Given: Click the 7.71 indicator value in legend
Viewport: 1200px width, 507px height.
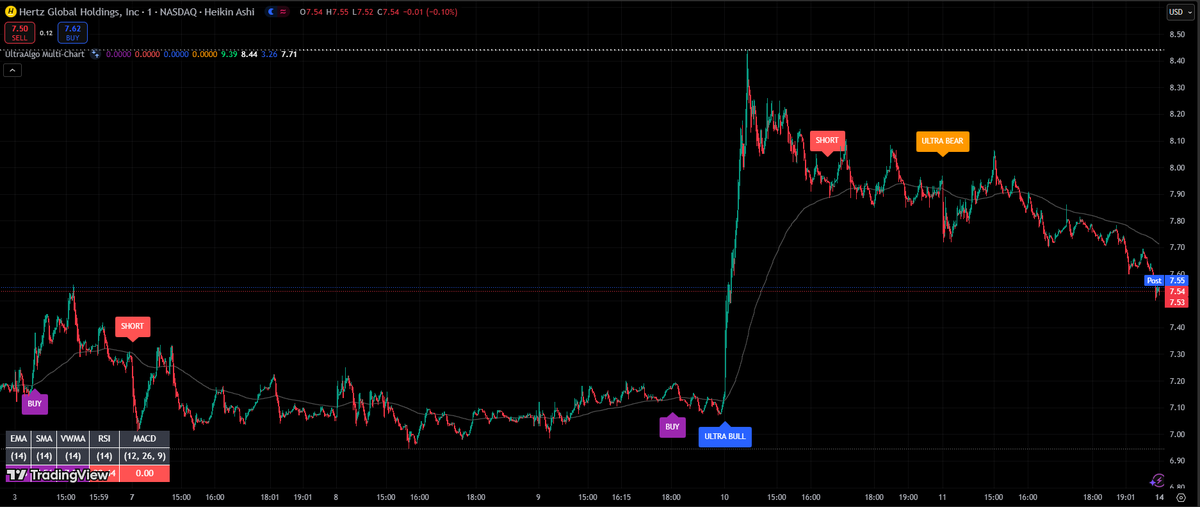Looking at the screenshot, I should [x=289, y=54].
